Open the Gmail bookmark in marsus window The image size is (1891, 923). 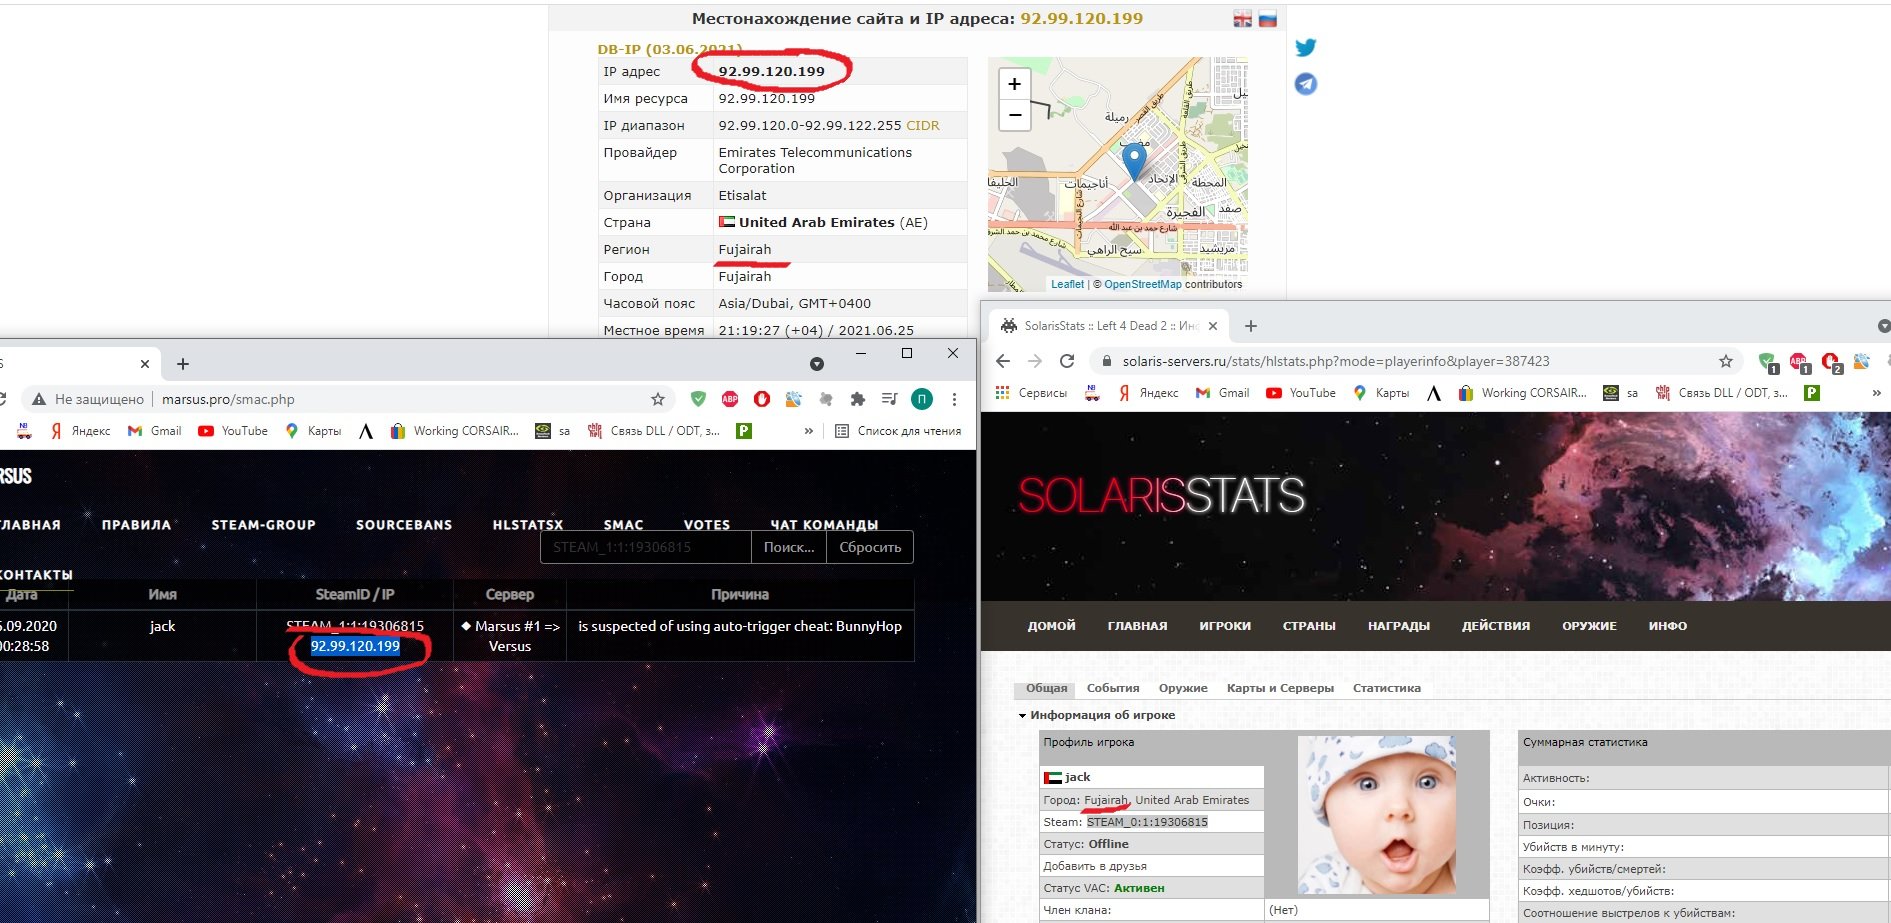pos(154,431)
